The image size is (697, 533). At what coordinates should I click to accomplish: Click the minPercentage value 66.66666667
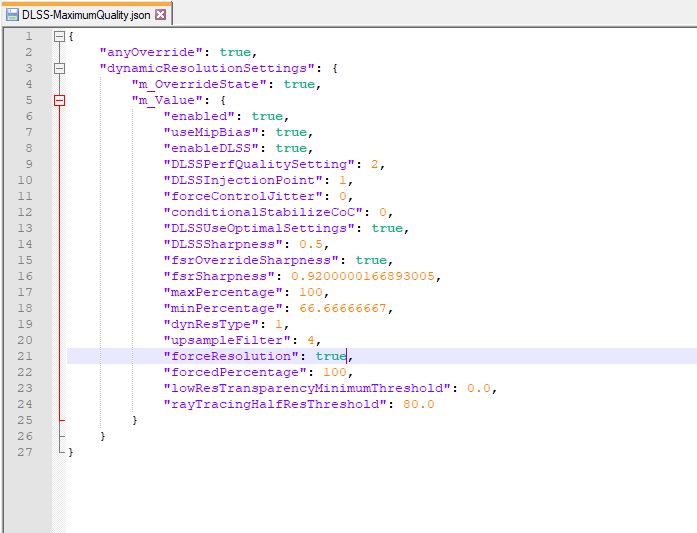tap(343, 308)
